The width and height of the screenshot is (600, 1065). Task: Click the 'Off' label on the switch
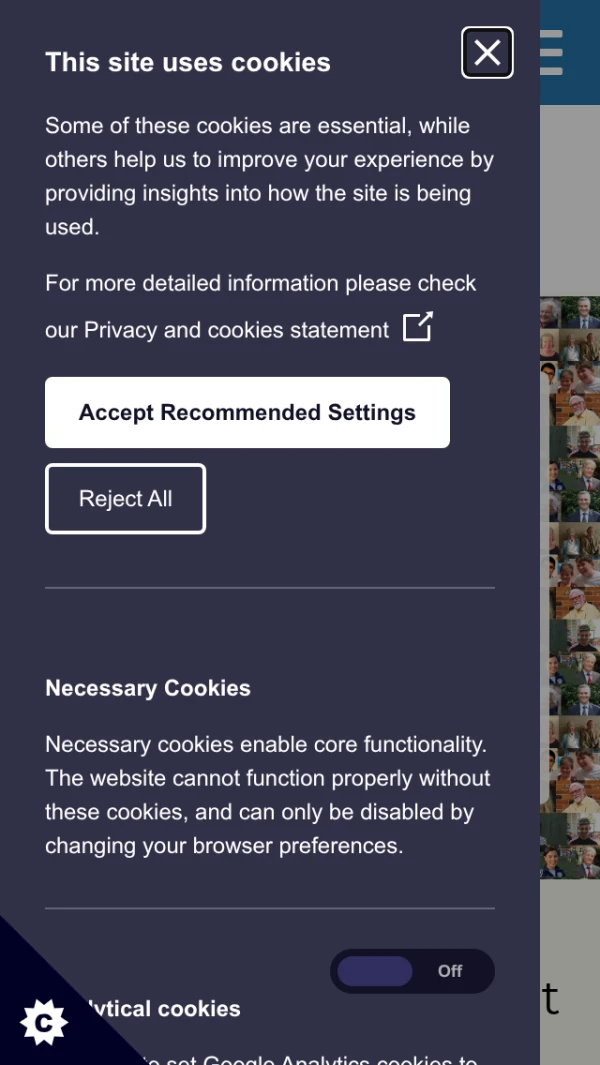450,971
